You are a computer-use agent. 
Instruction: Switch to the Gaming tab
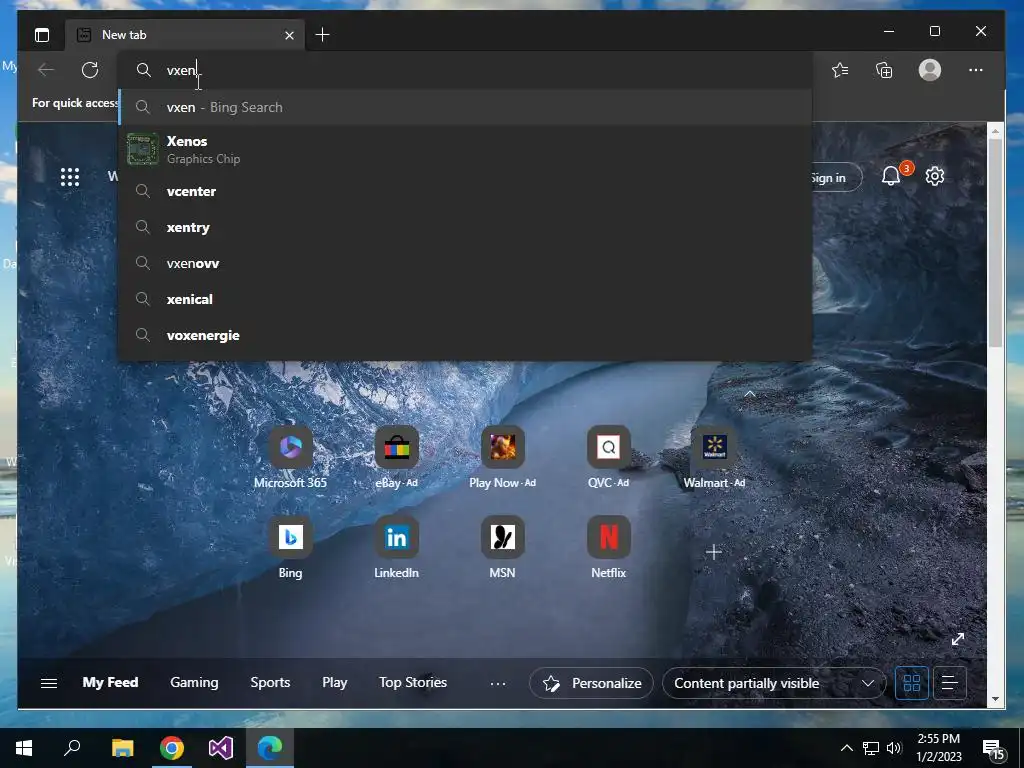coord(194,682)
